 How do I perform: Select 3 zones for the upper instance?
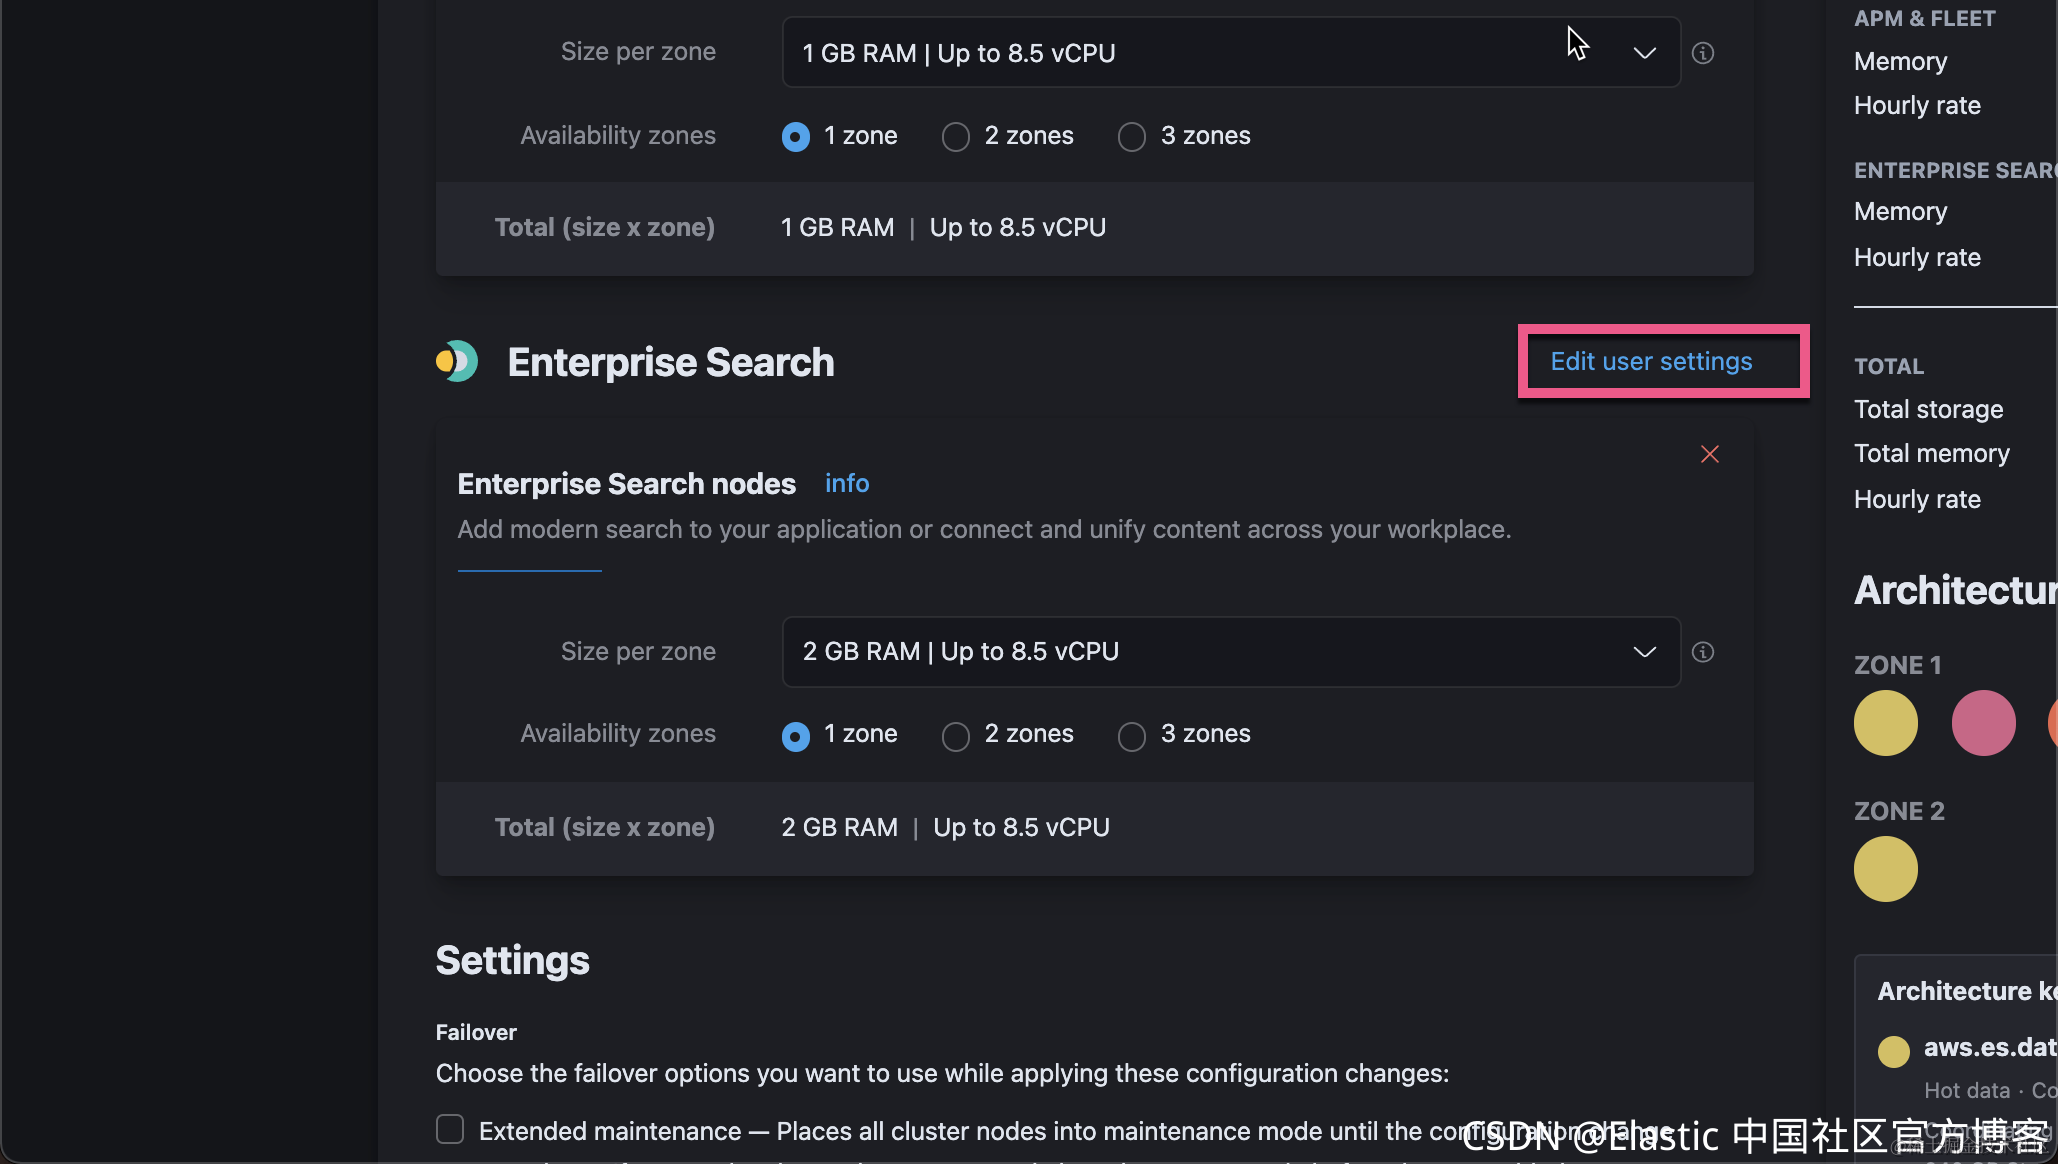click(x=1132, y=137)
